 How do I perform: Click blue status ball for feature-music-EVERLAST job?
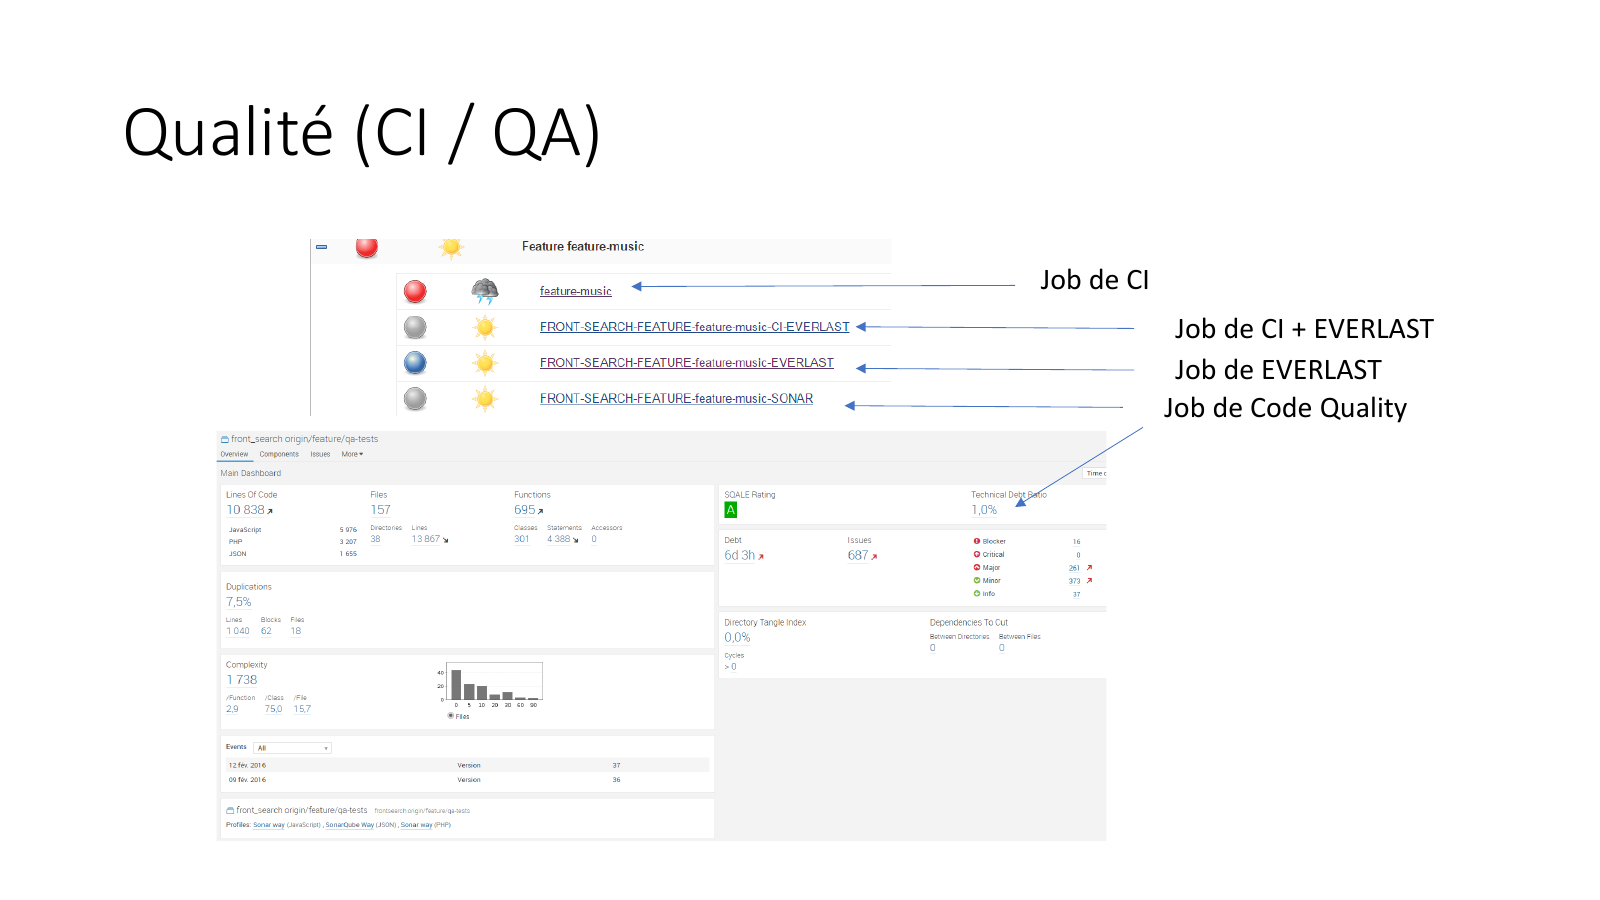[415, 363]
